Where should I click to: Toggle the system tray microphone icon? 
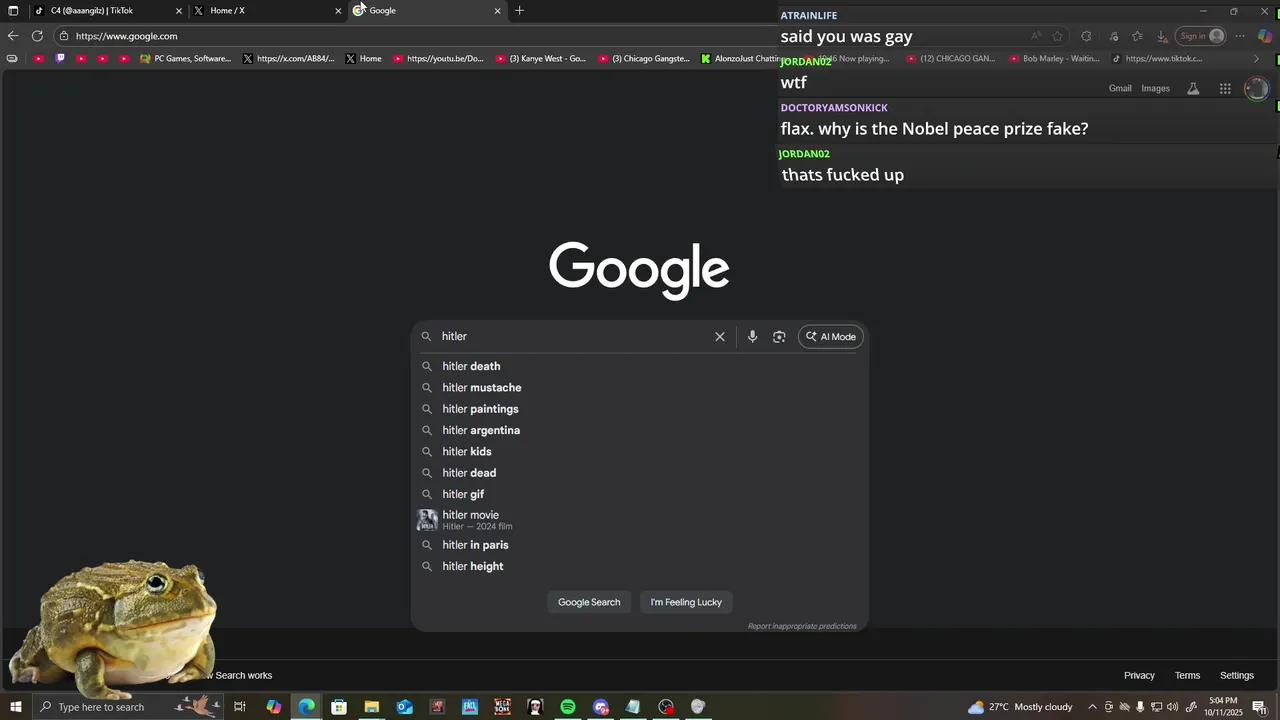(1140, 707)
